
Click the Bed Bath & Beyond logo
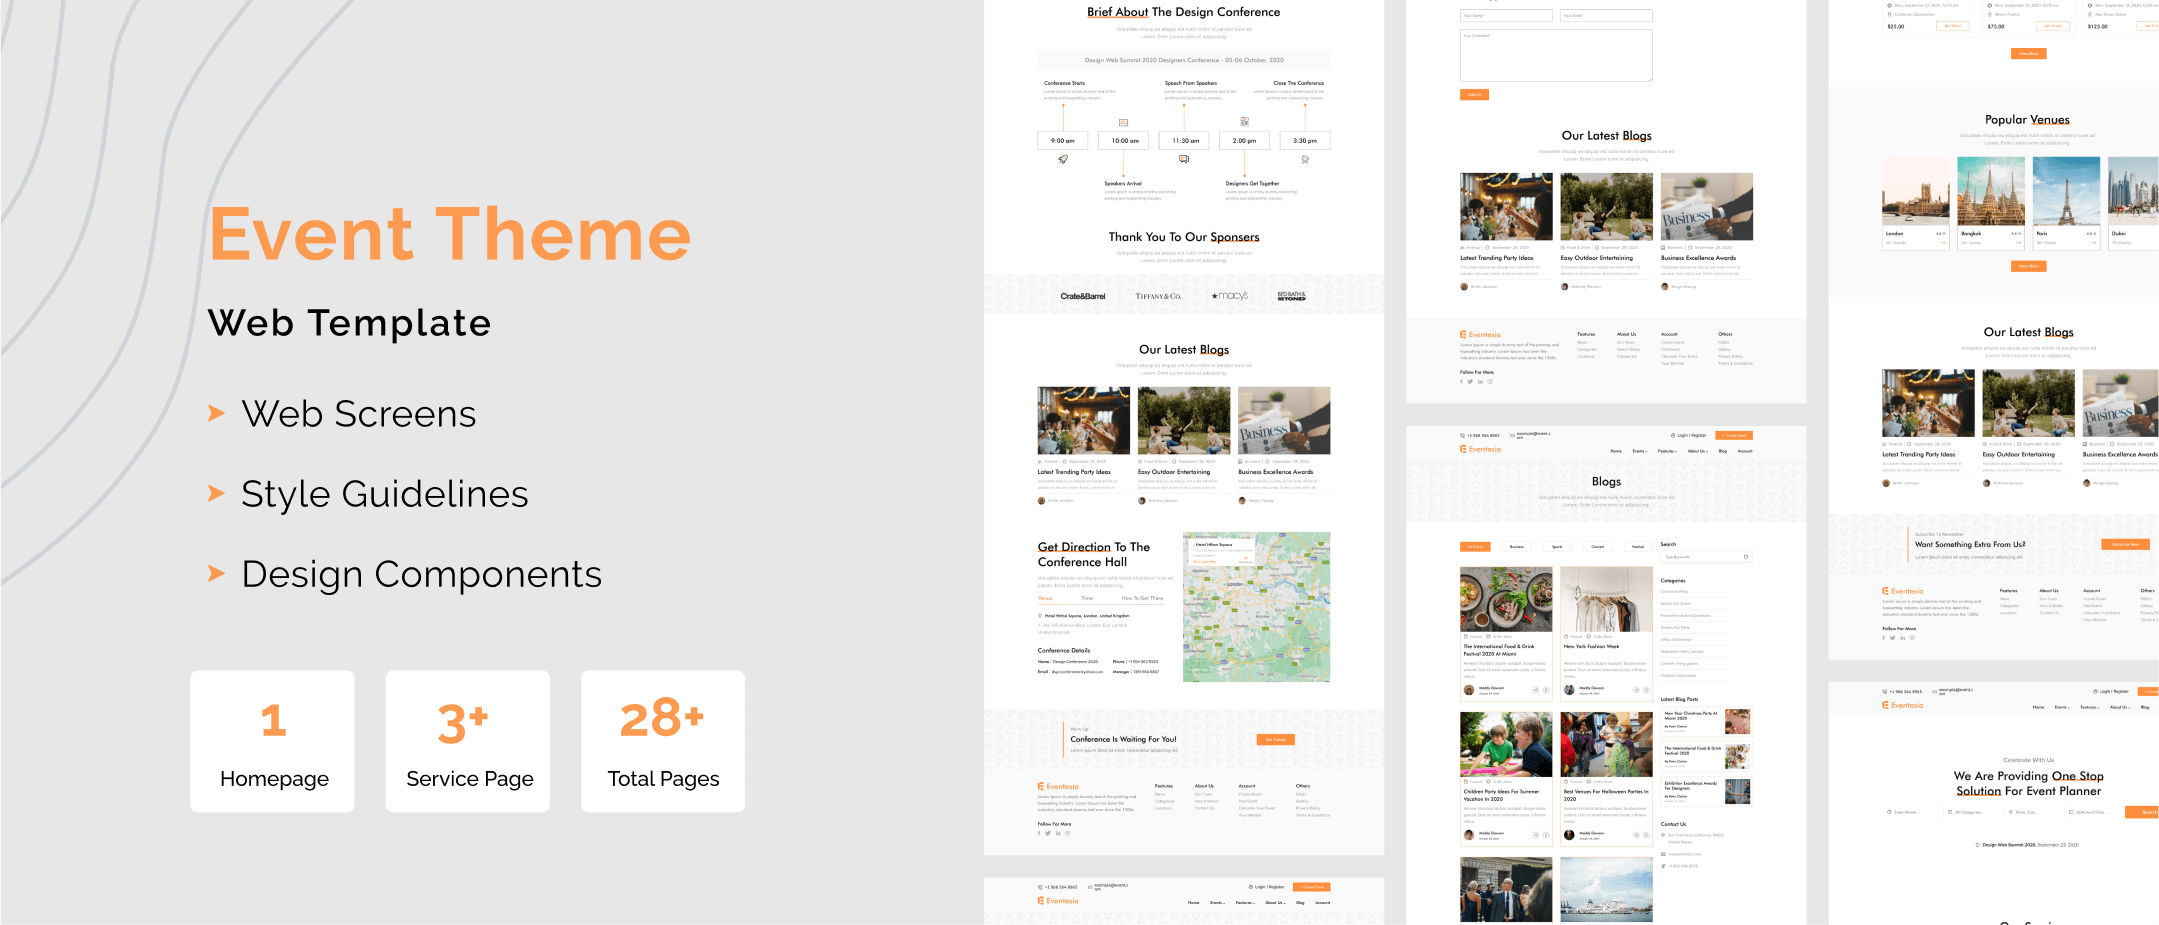(1292, 296)
